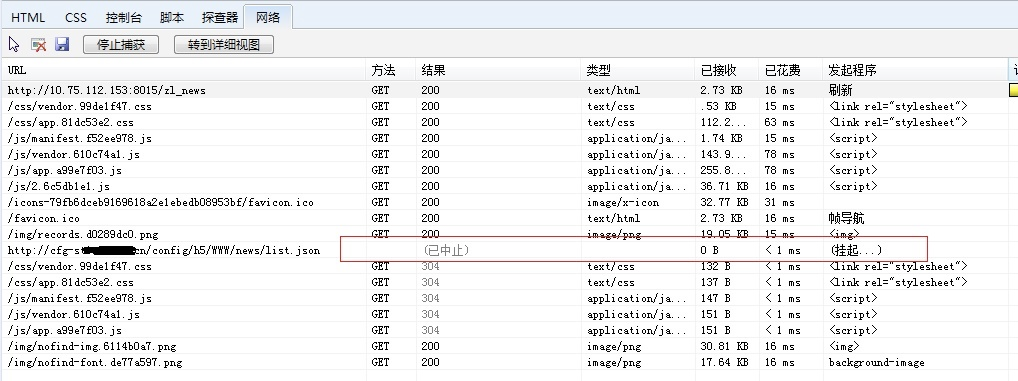Click the image/x-icon type cell
Image resolution: width=1018 pixels, height=381 pixels.
[x=623, y=202]
